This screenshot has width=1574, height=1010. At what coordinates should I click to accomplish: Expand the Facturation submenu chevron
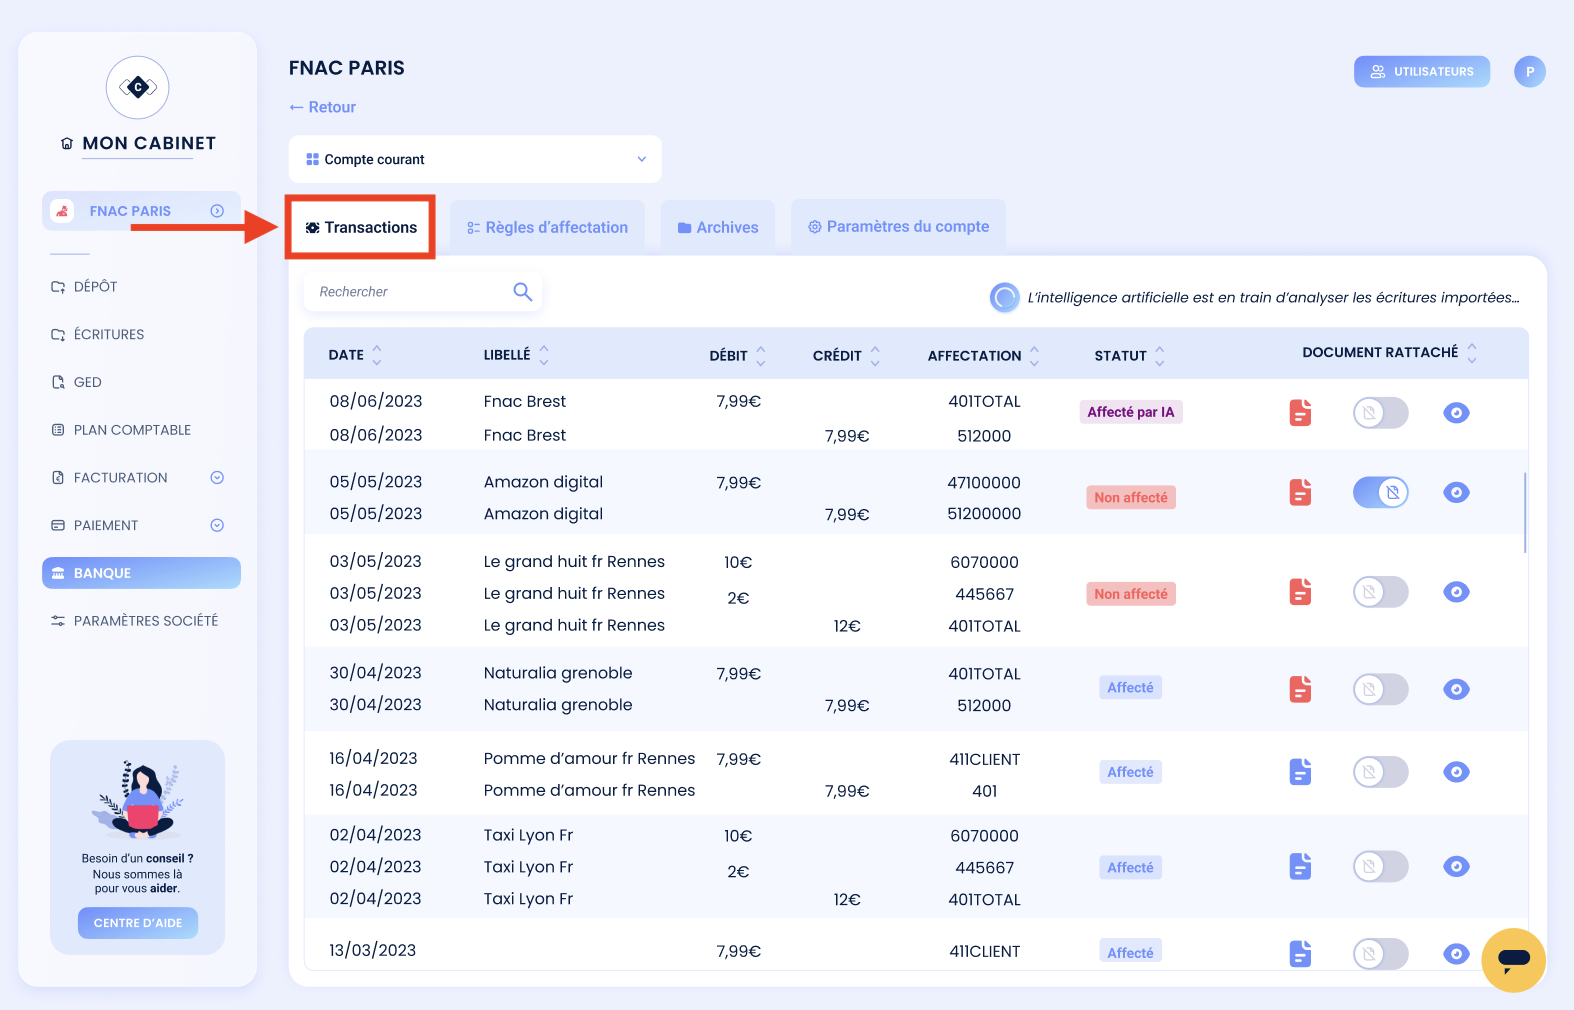pos(217,478)
